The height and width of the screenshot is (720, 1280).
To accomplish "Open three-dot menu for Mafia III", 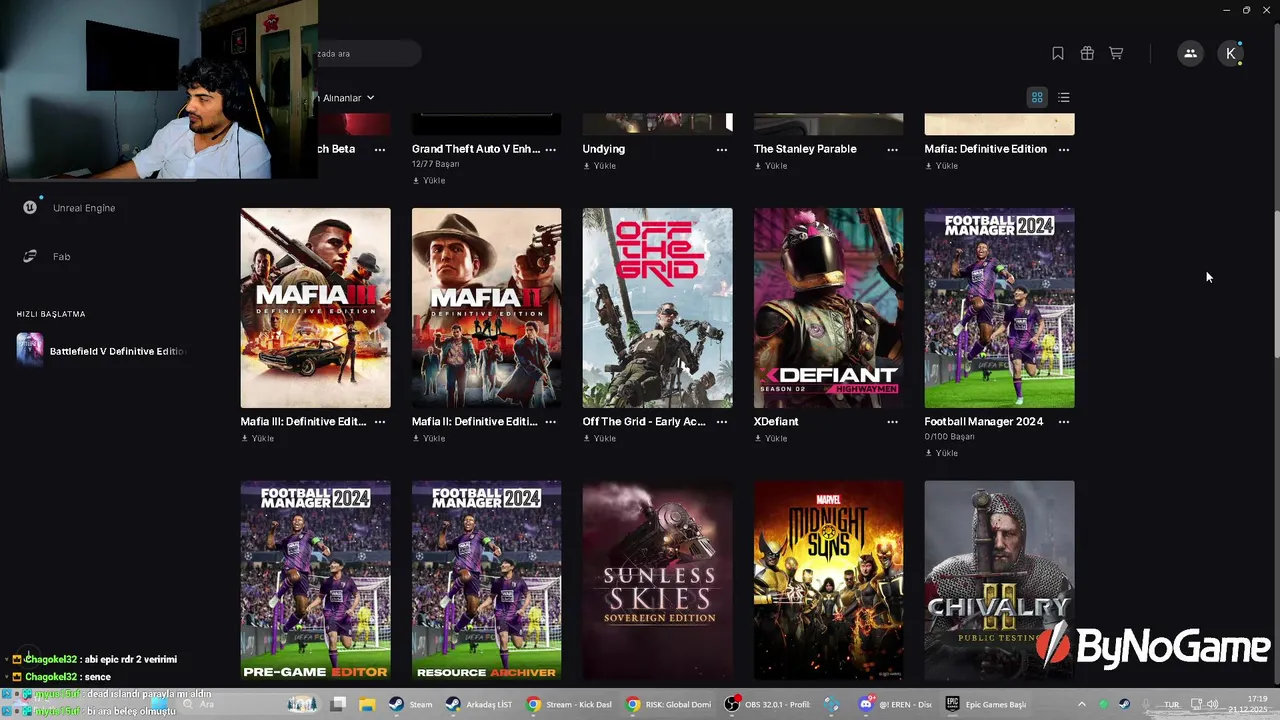I will tap(380, 422).
